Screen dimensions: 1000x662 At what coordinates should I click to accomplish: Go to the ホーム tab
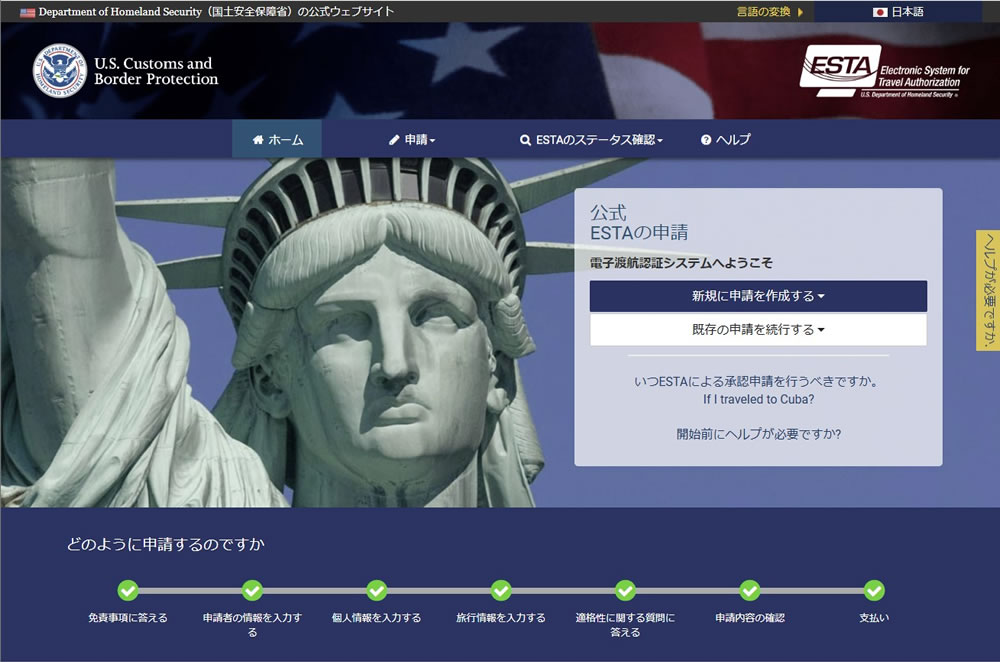click(x=277, y=140)
